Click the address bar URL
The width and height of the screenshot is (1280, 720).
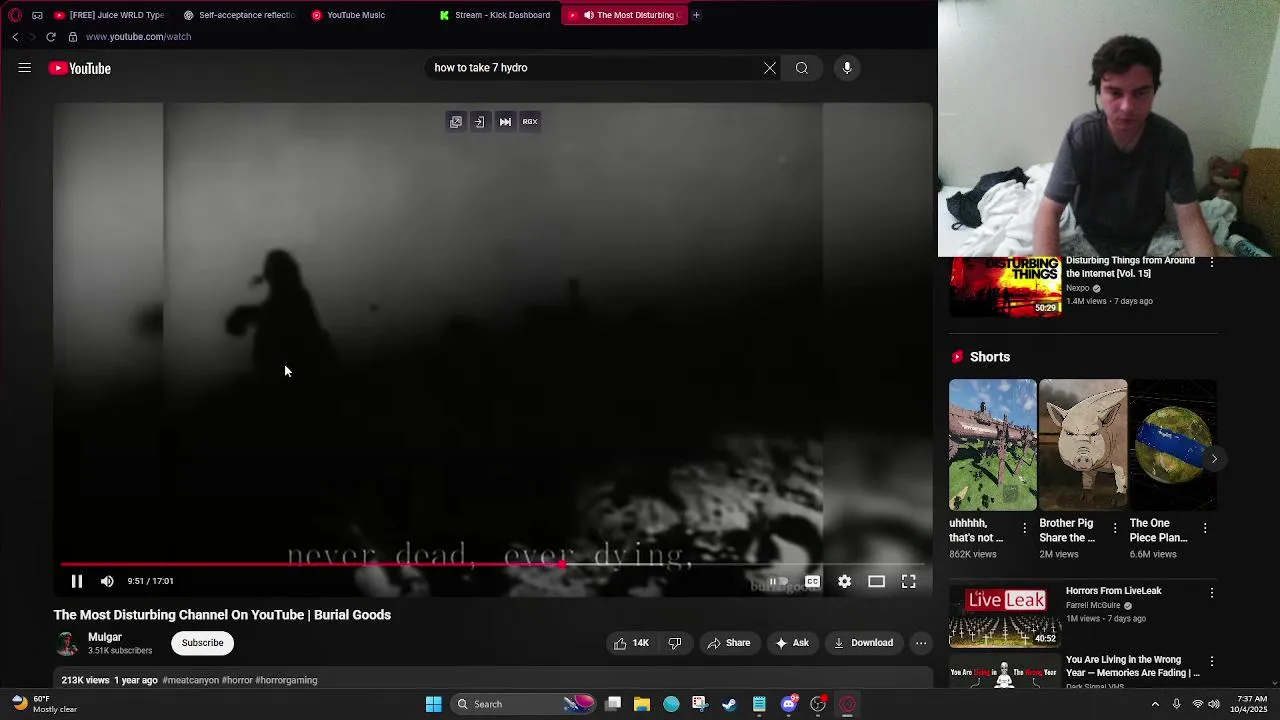point(138,37)
